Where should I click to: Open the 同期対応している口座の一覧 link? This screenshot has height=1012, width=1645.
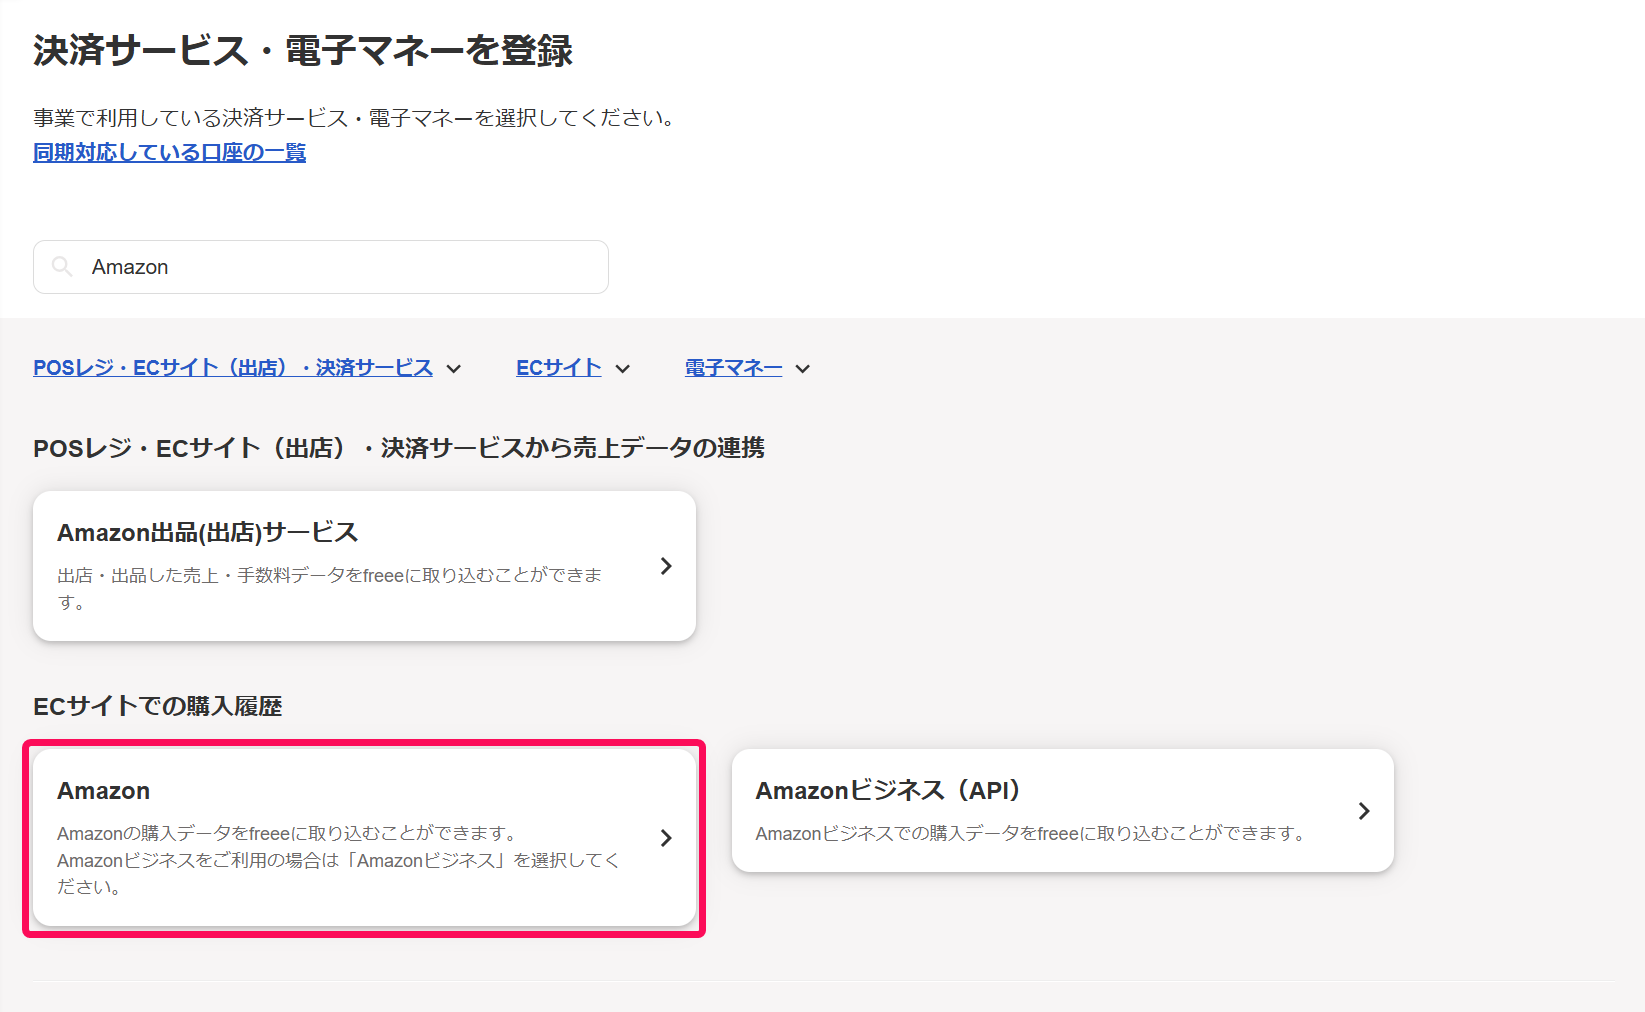pos(169,152)
